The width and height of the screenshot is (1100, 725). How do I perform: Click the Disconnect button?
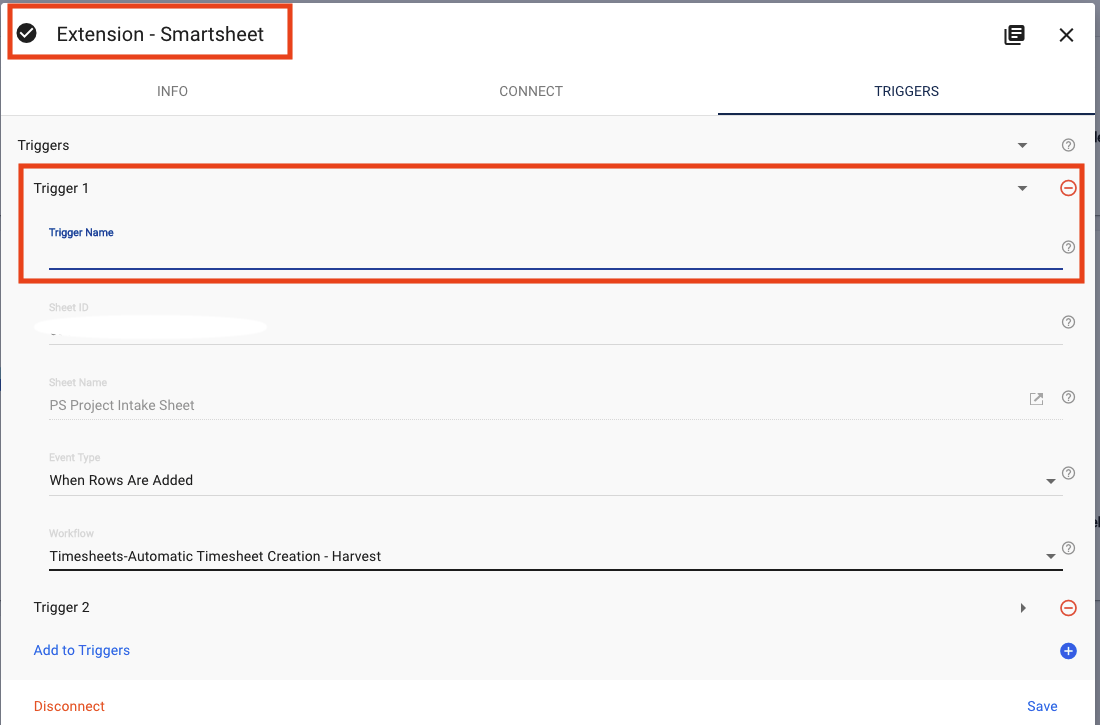coord(69,706)
